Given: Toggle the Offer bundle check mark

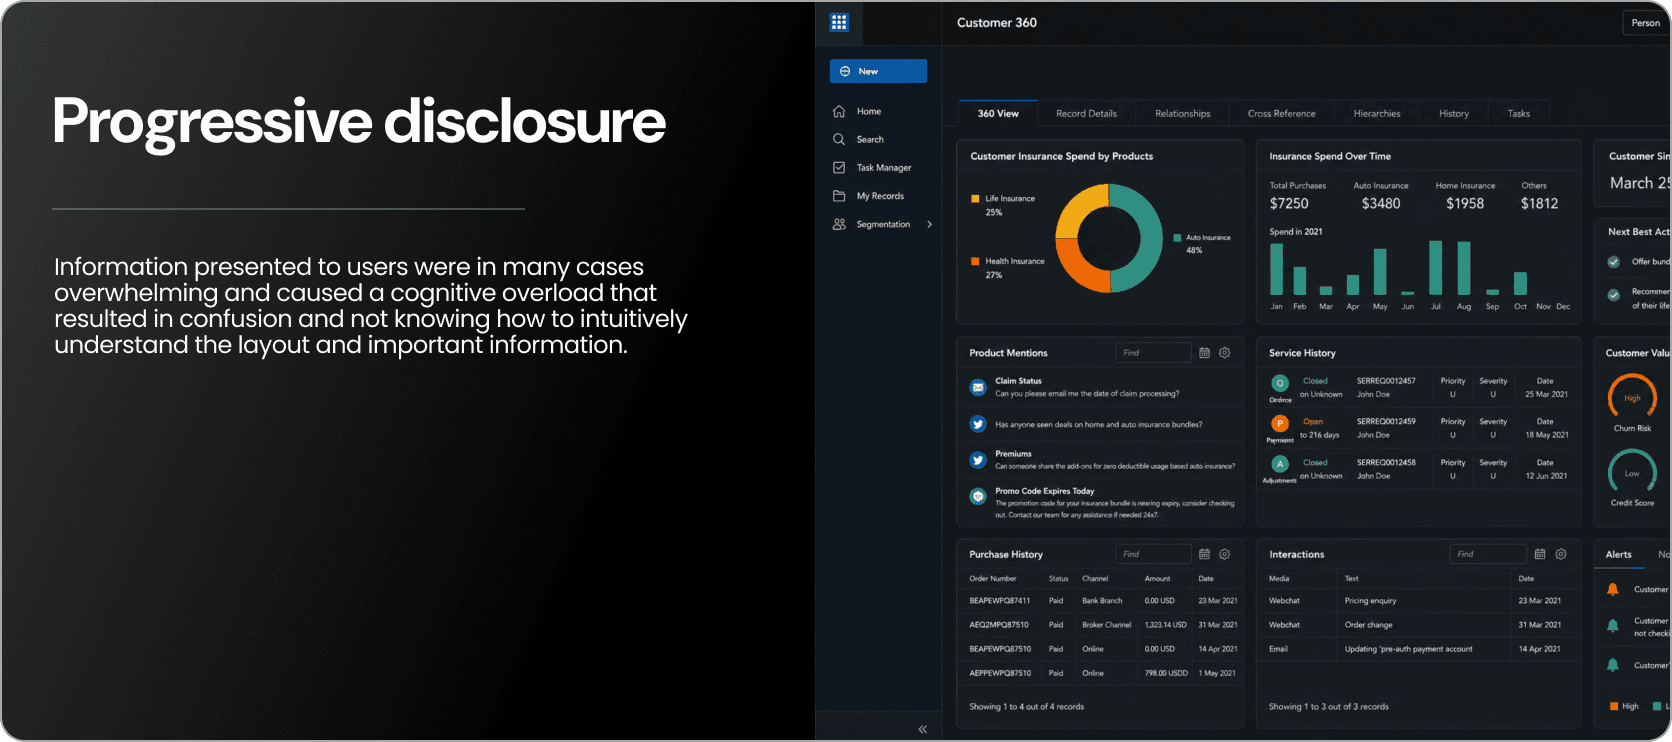Looking at the screenshot, I should click(x=1613, y=262).
